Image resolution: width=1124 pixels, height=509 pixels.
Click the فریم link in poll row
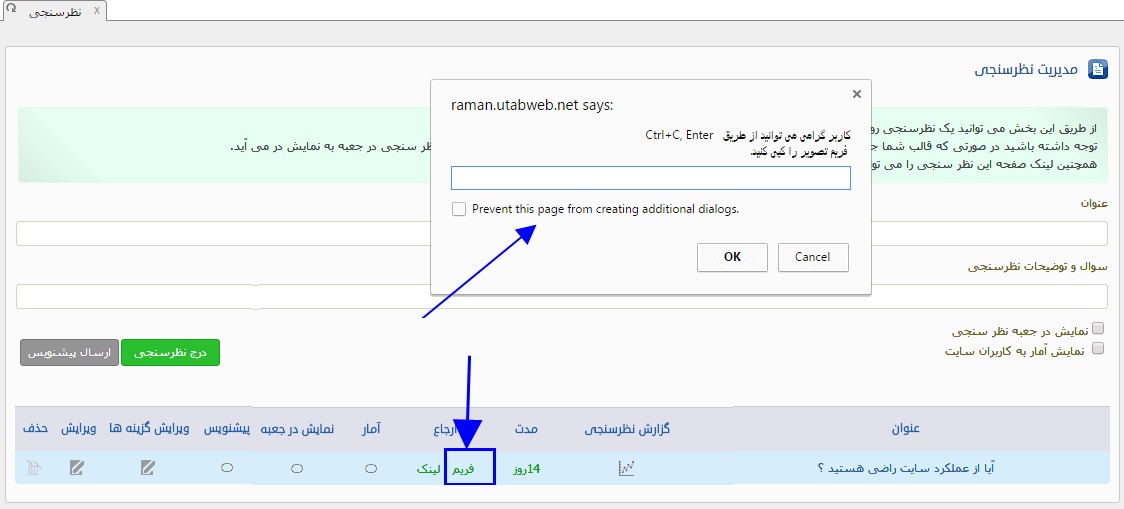click(462, 468)
